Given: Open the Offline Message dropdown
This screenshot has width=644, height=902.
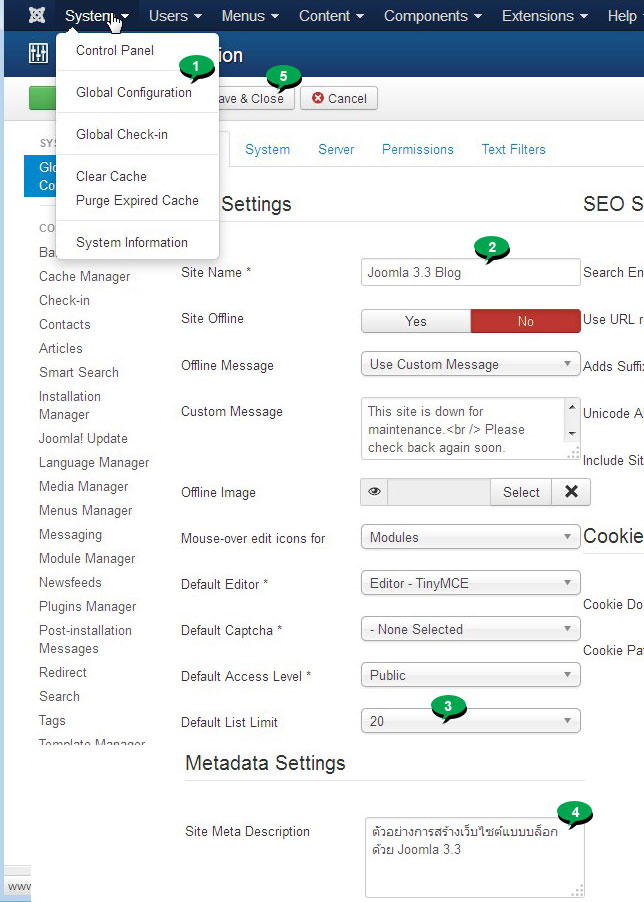Looking at the screenshot, I should [470, 364].
